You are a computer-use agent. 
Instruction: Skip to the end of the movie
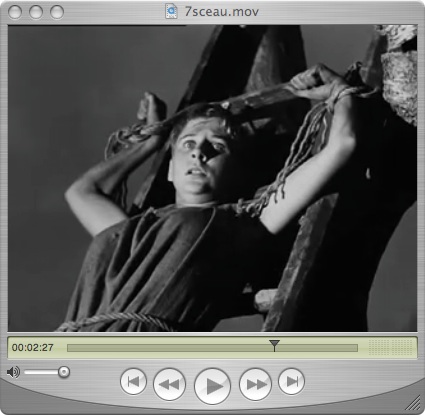291,381
